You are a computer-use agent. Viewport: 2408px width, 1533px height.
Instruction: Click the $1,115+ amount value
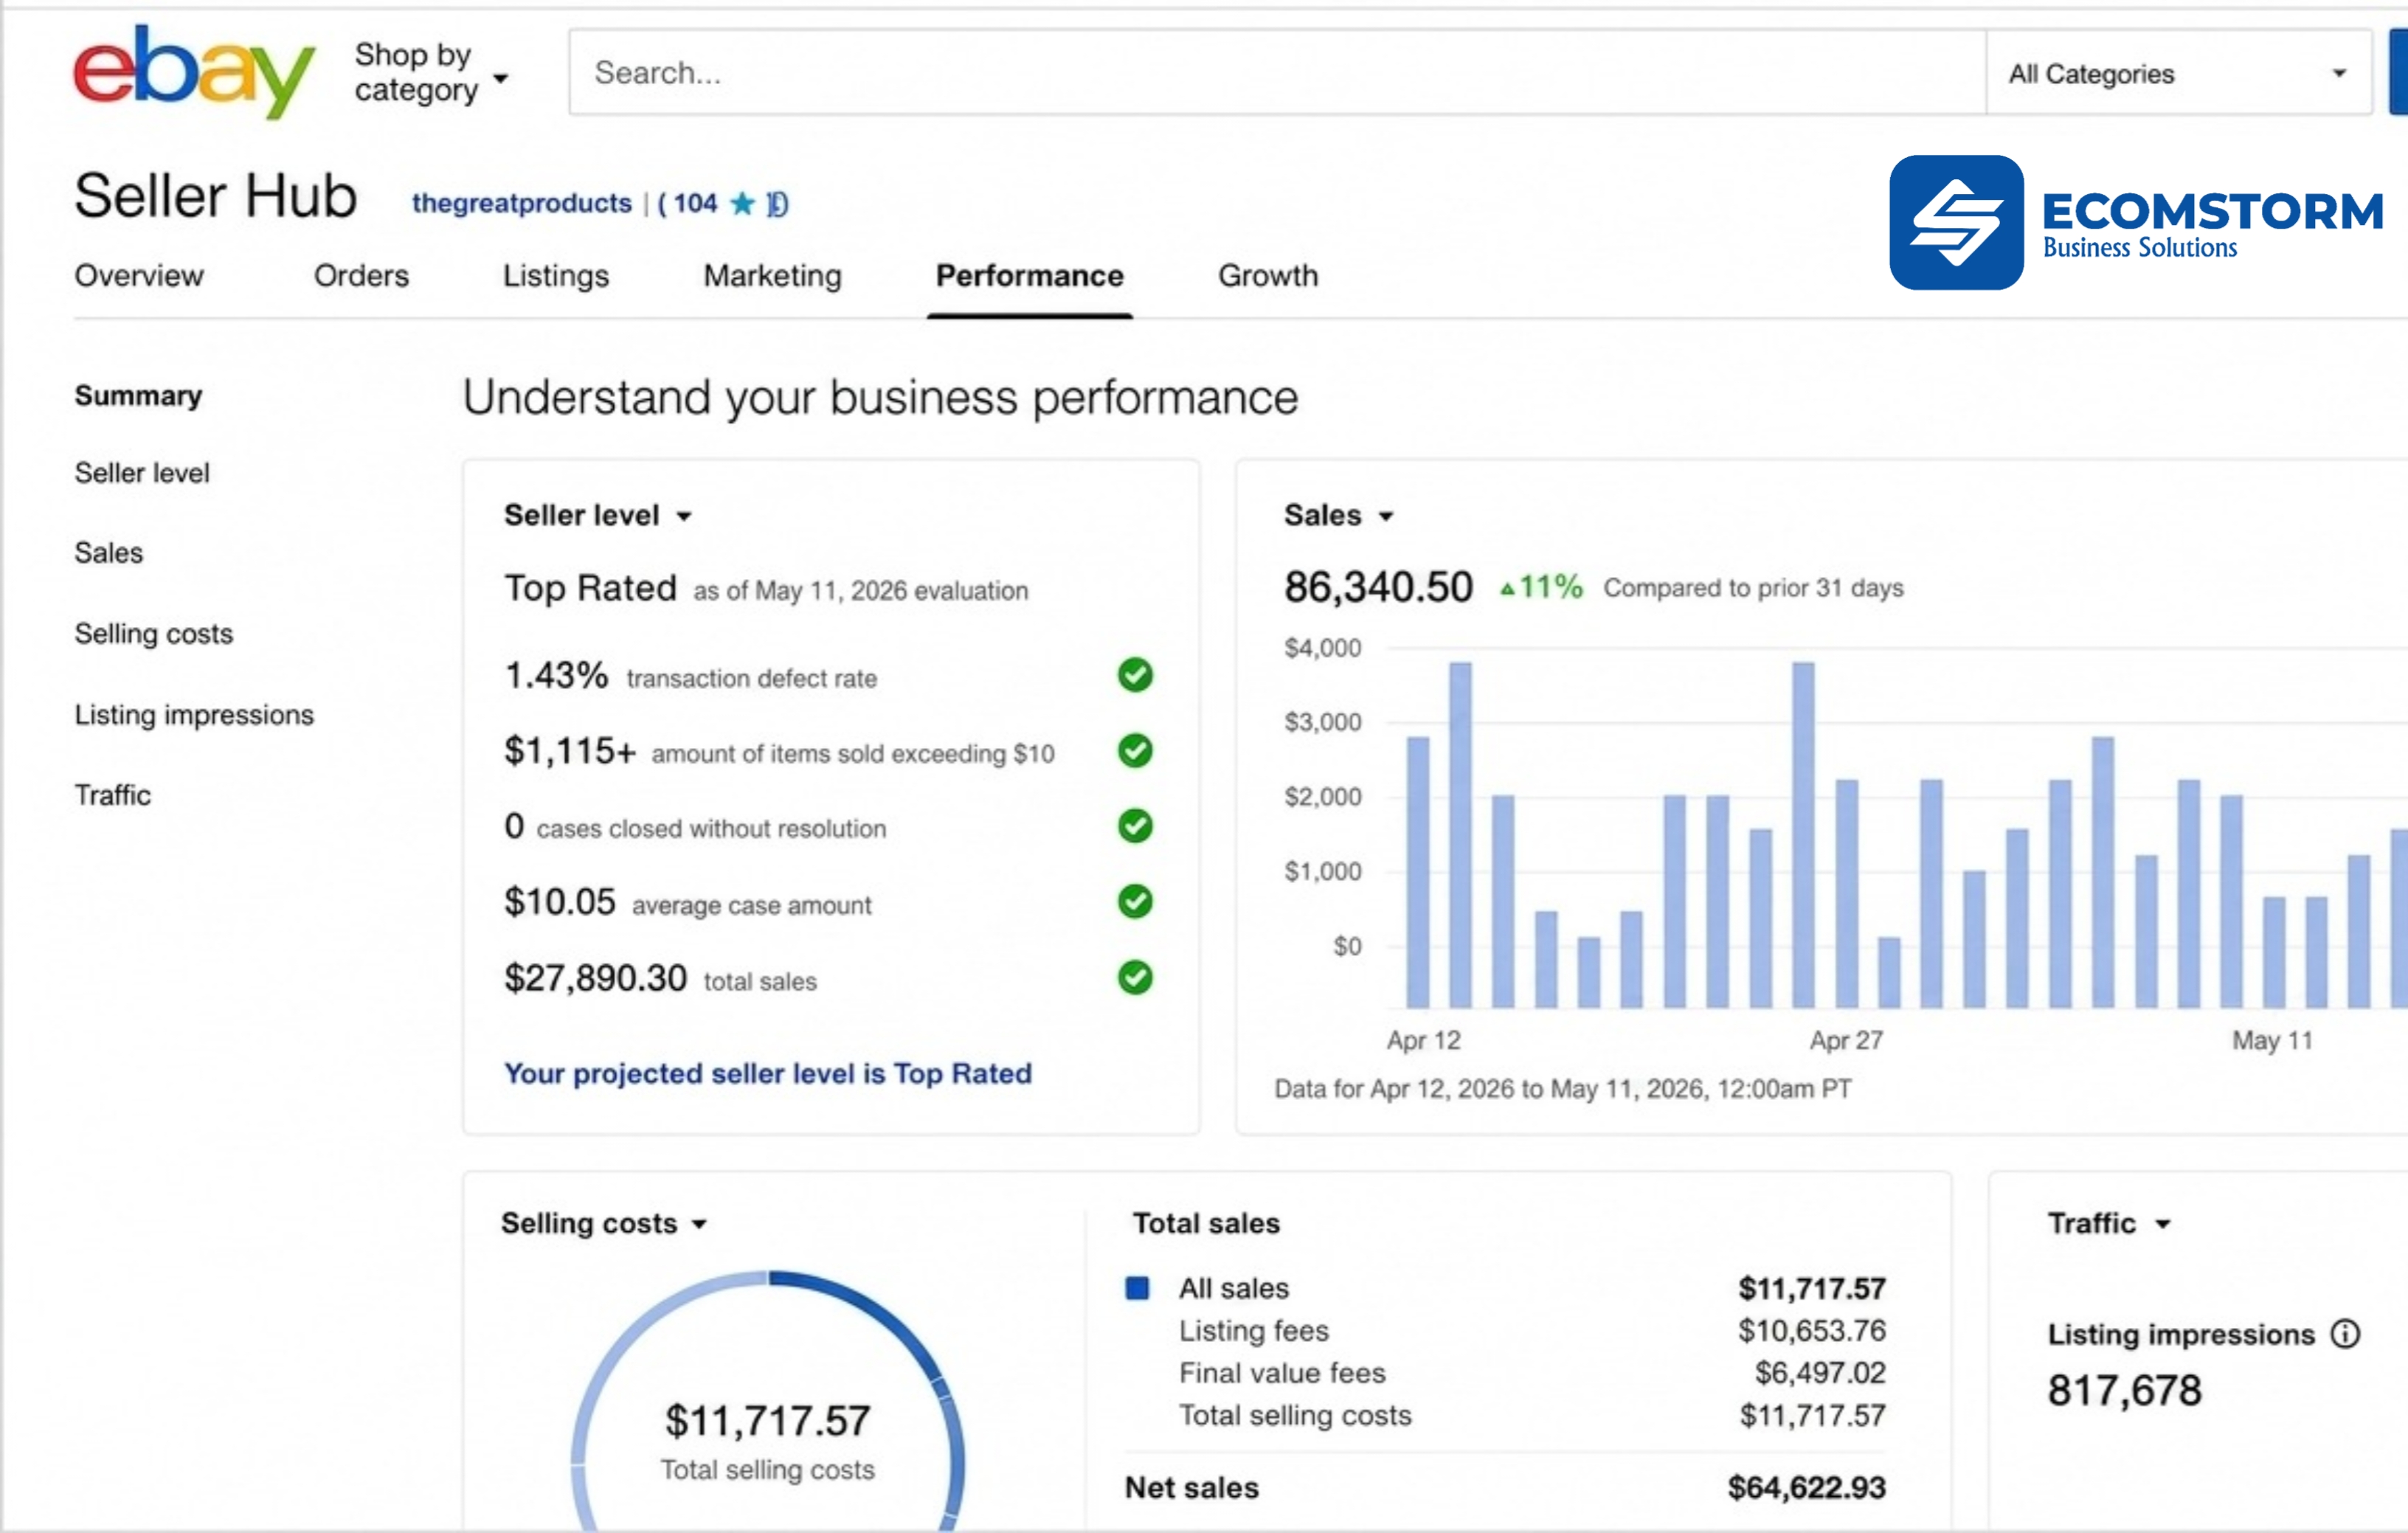coord(570,751)
